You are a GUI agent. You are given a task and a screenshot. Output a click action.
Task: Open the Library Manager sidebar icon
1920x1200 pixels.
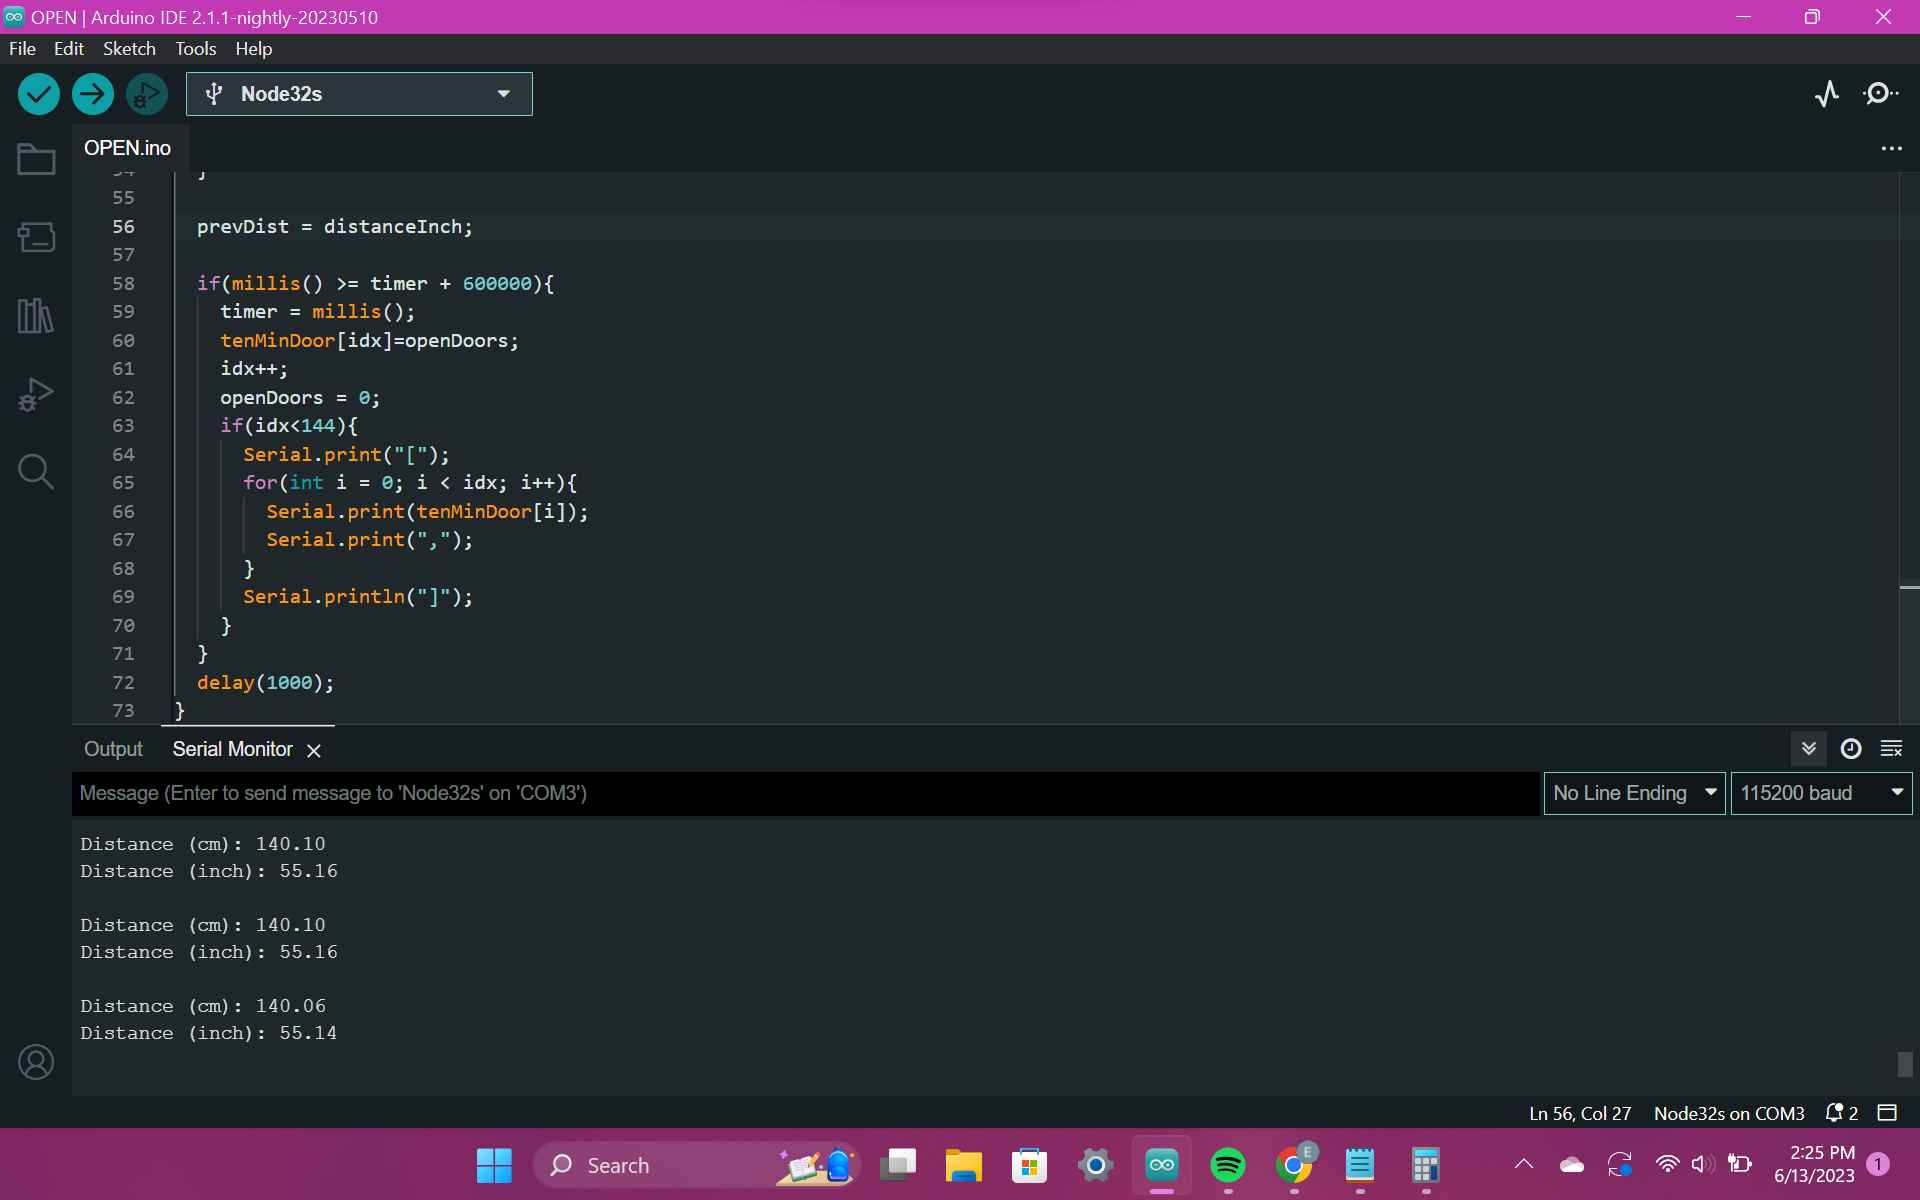pyautogui.click(x=36, y=316)
